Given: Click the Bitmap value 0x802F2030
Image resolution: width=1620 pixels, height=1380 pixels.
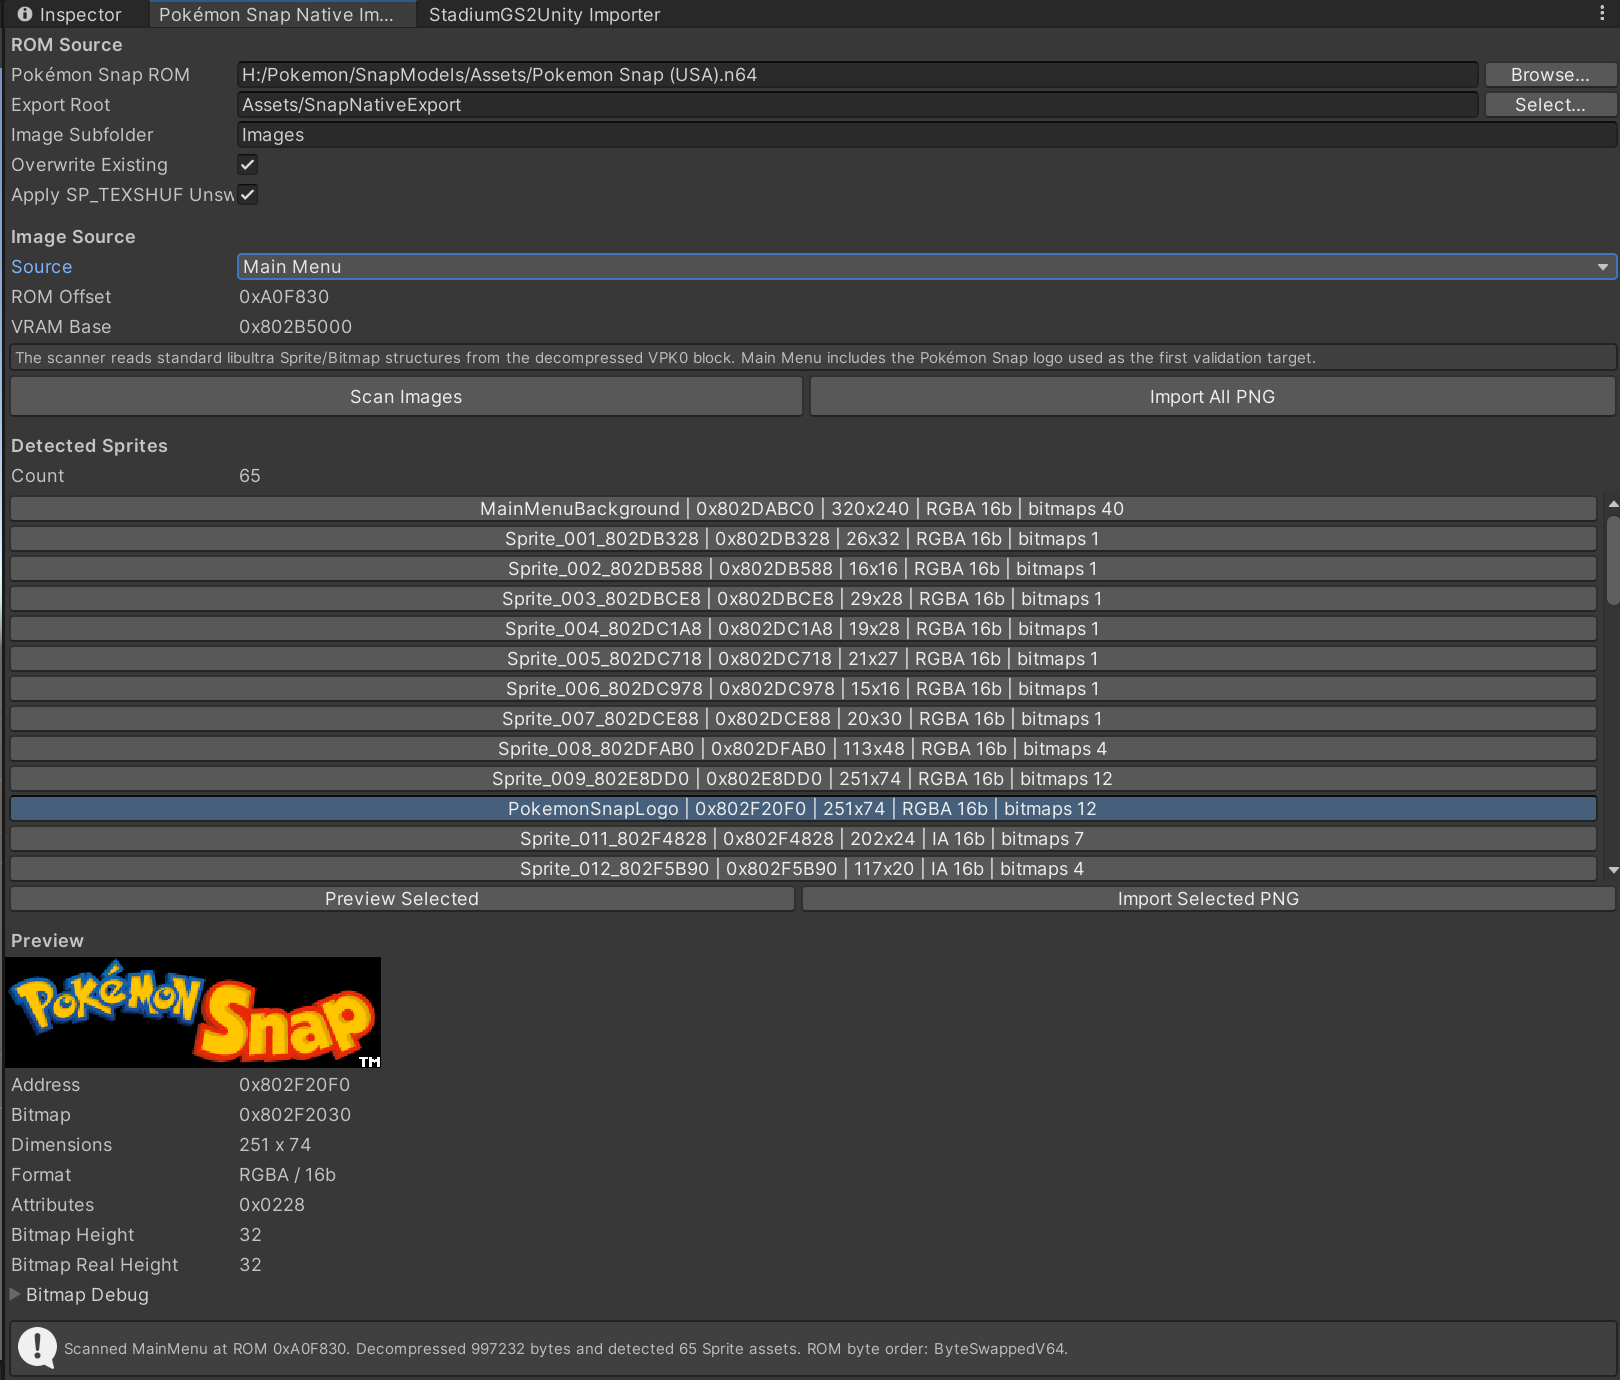Looking at the screenshot, I should [x=295, y=1115].
